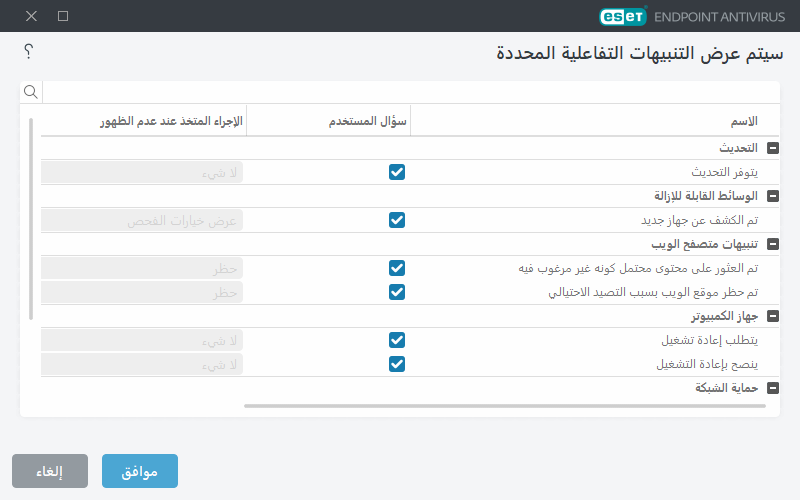Collapse the 'تنبيهات متصفح الويب' group
This screenshot has height=500, width=800.
772,244
